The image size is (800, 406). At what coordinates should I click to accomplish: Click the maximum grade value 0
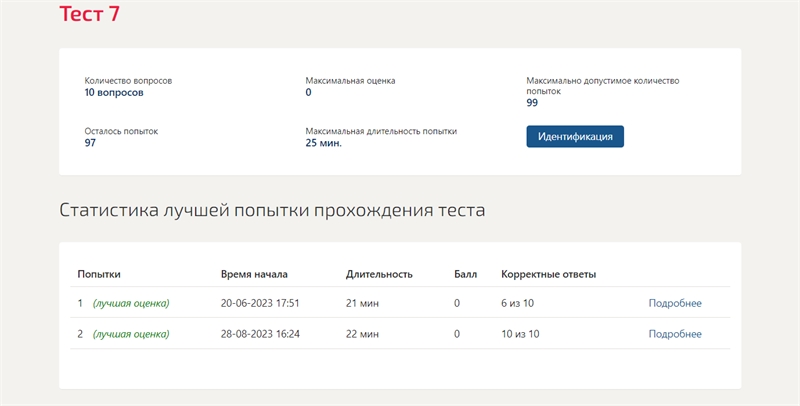[308, 92]
